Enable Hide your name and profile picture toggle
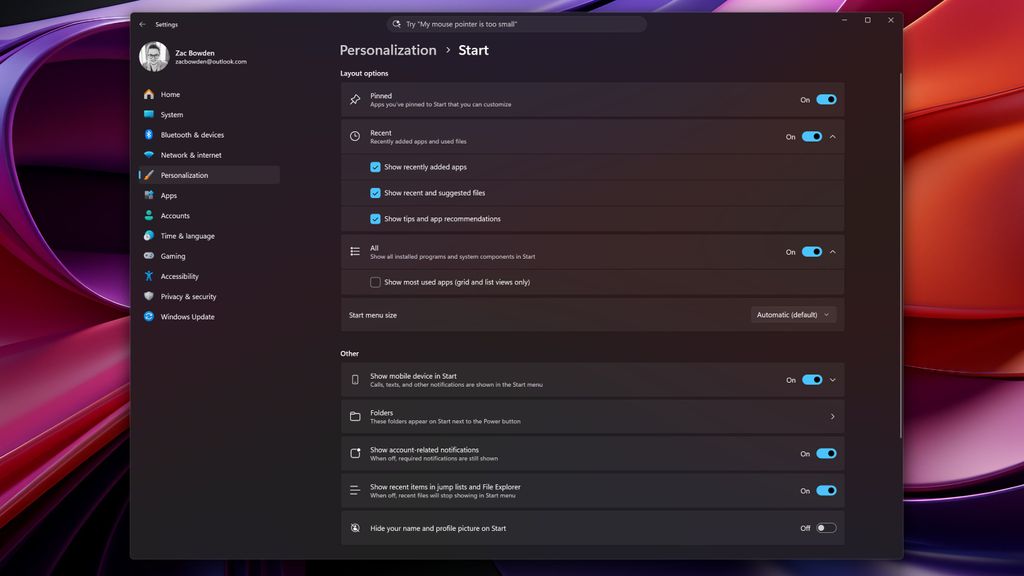Image resolution: width=1024 pixels, height=576 pixels. (826, 528)
